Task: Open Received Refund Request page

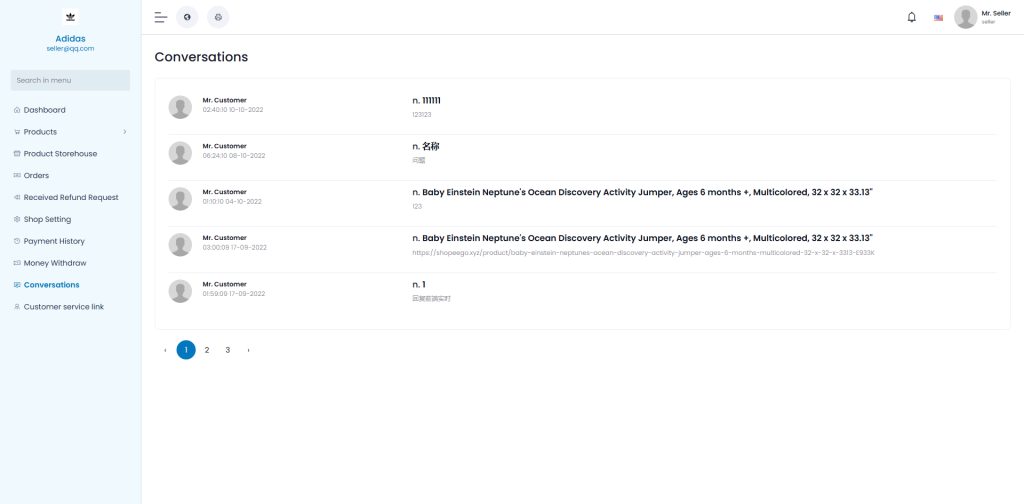Action: [x=70, y=198]
